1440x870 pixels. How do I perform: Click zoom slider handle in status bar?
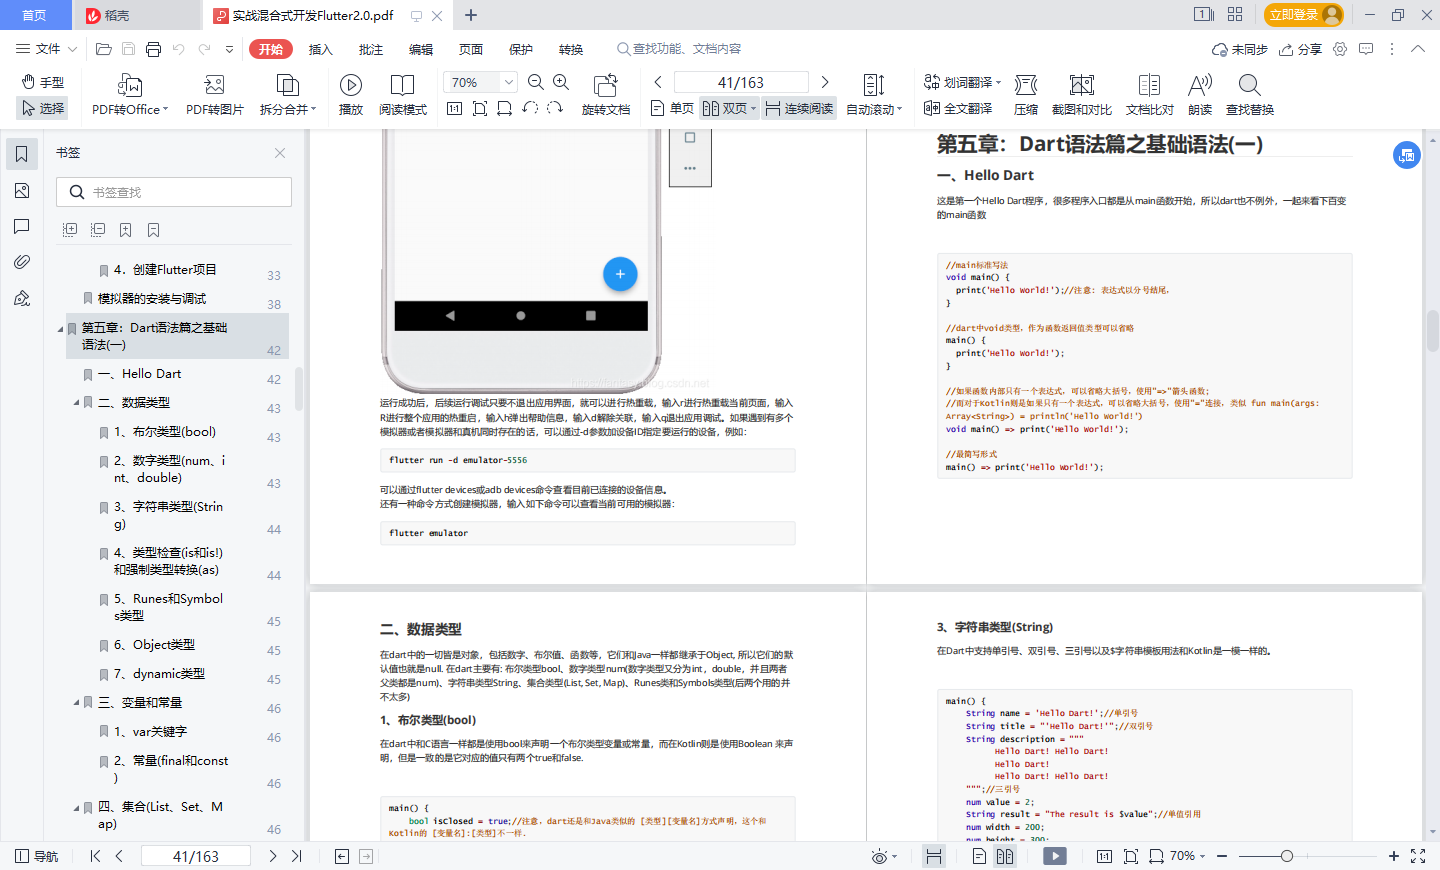tap(1287, 856)
